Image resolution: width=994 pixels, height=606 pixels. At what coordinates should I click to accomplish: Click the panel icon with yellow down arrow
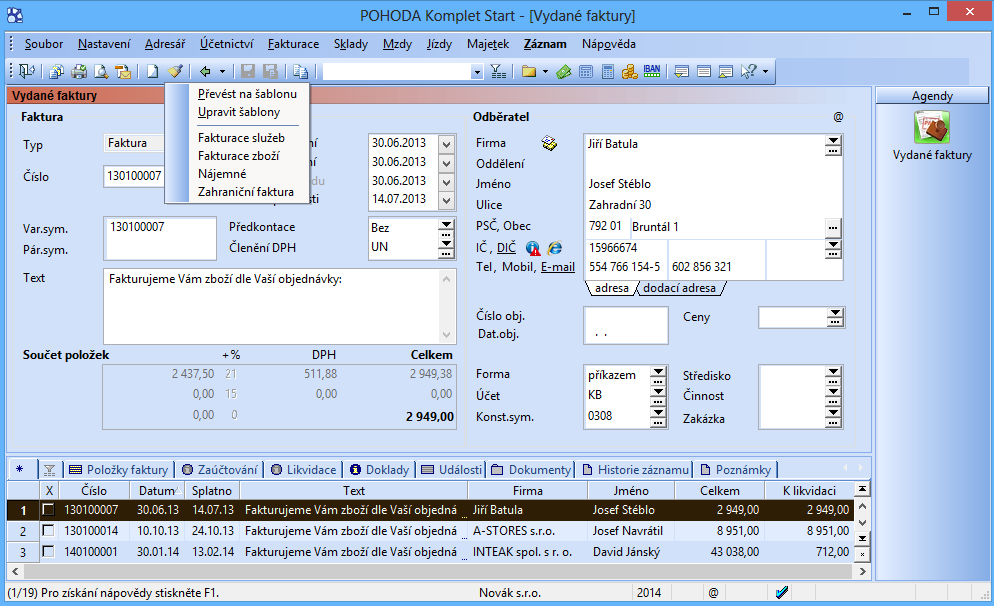(681, 72)
